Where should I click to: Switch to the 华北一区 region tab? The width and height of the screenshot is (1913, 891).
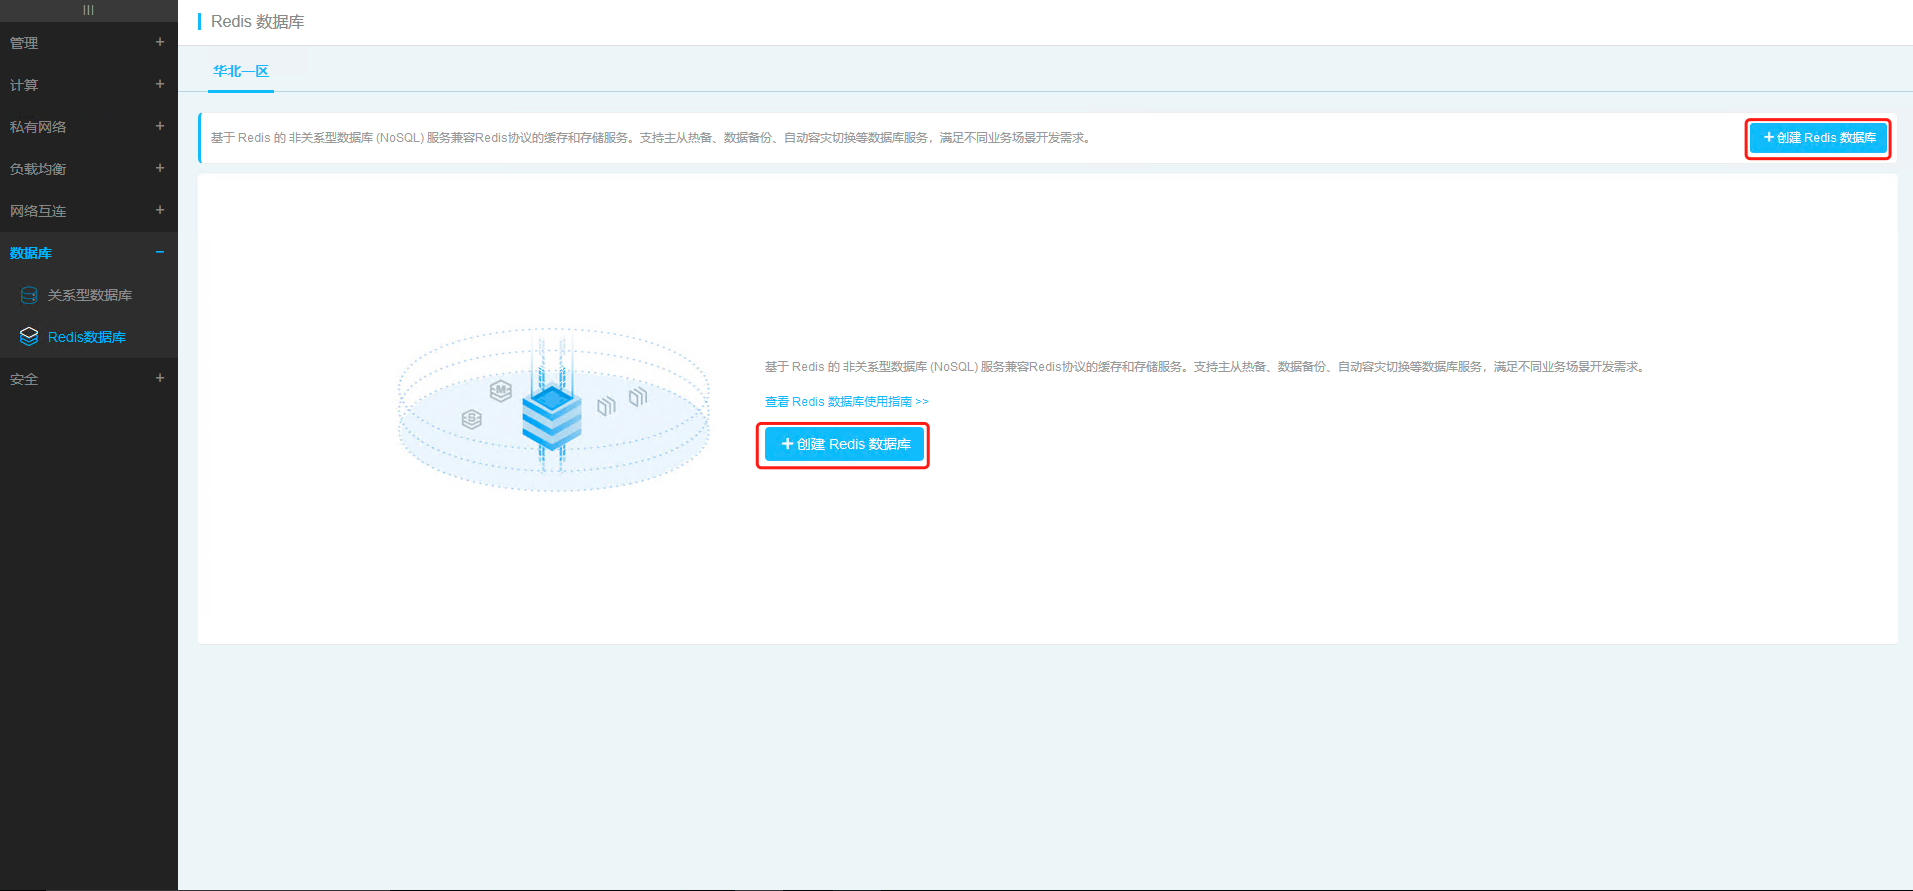tap(241, 72)
